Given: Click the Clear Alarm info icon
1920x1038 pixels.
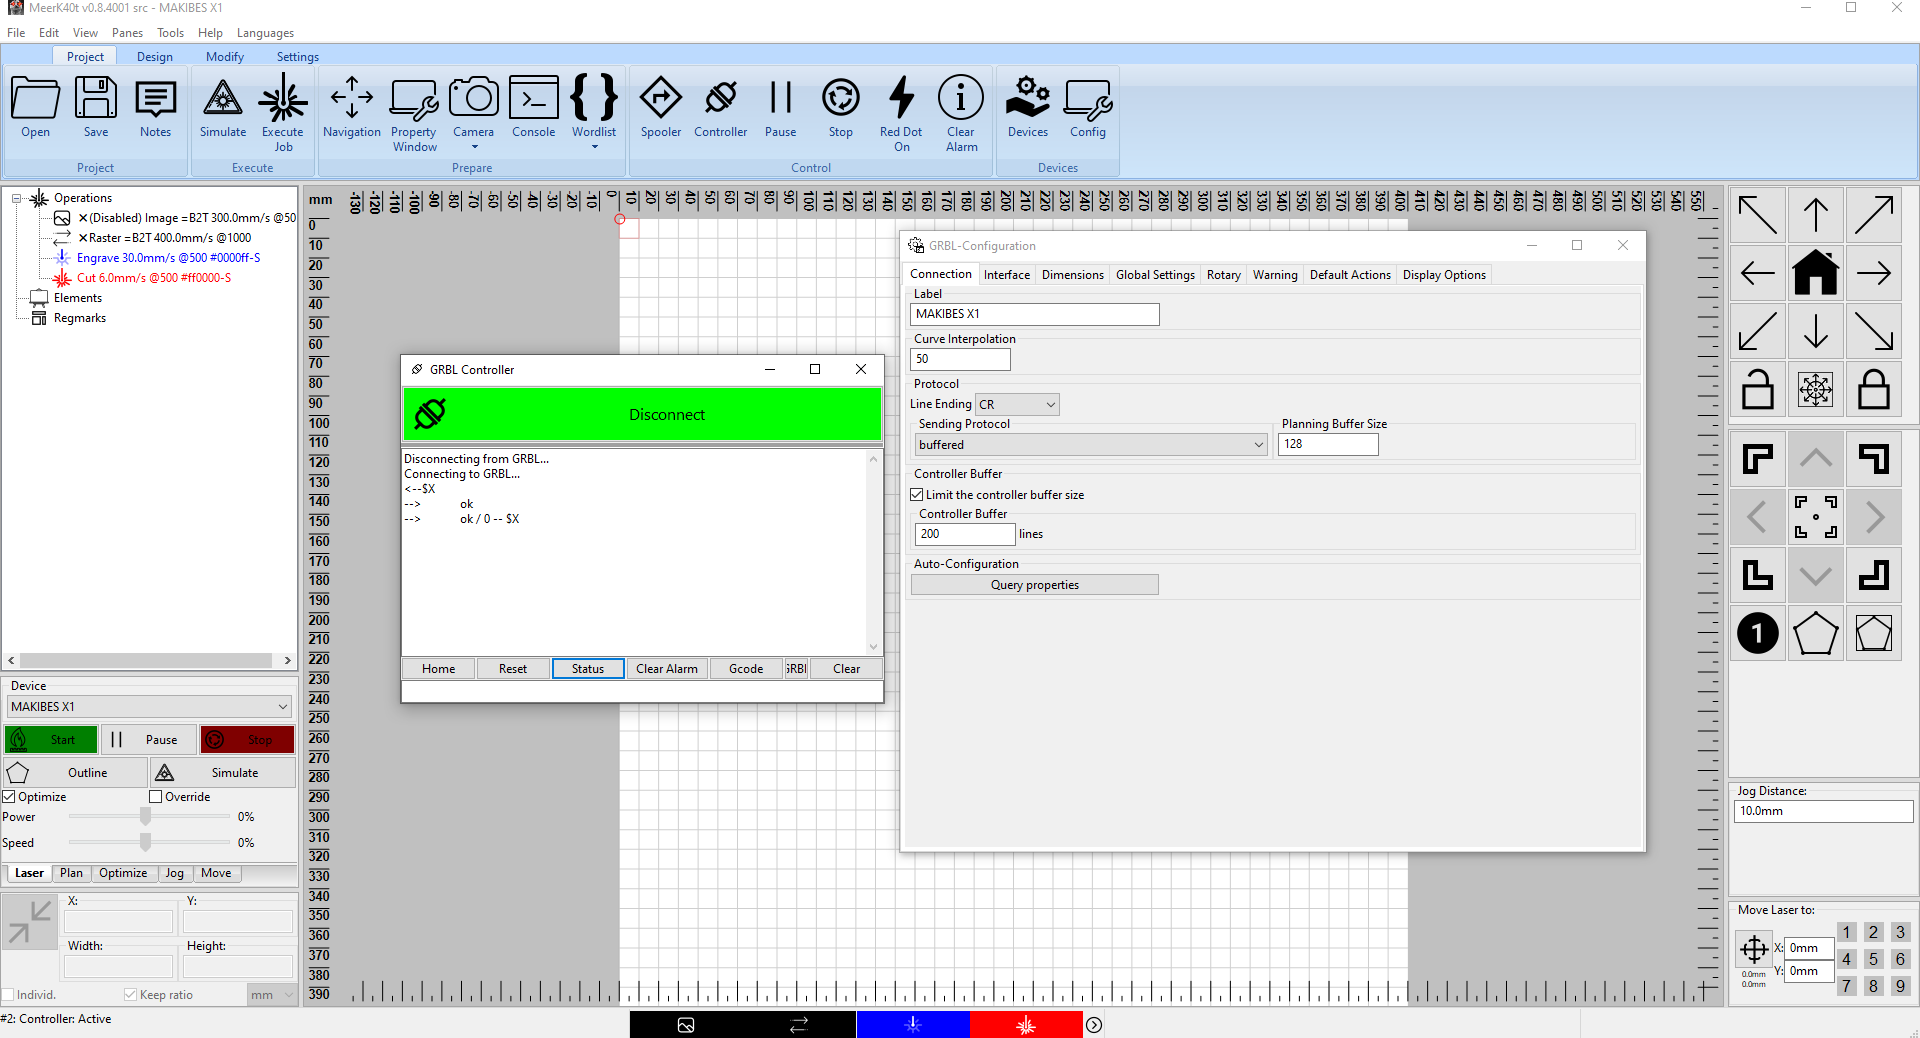Looking at the screenshot, I should pyautogui.click(x=961, y=114).
